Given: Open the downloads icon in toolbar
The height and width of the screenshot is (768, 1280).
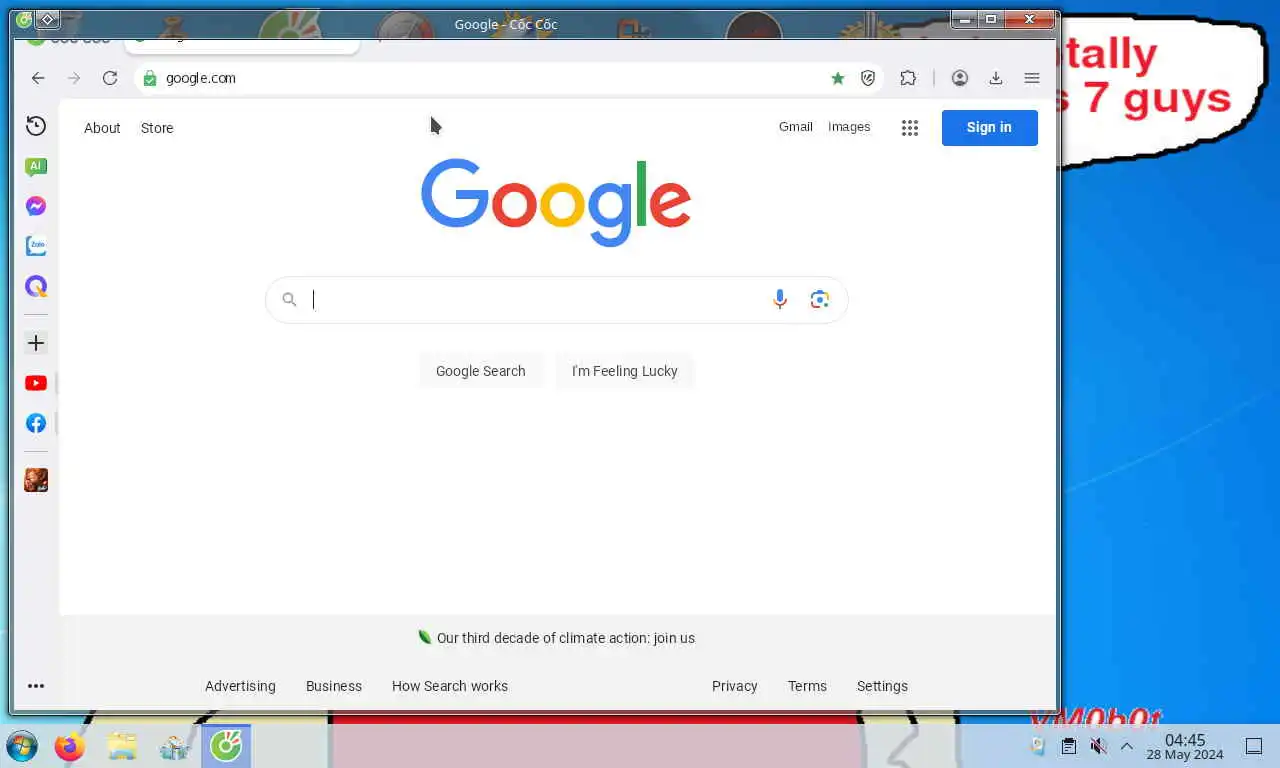Looking at the screenshot, I should [996, 78].
